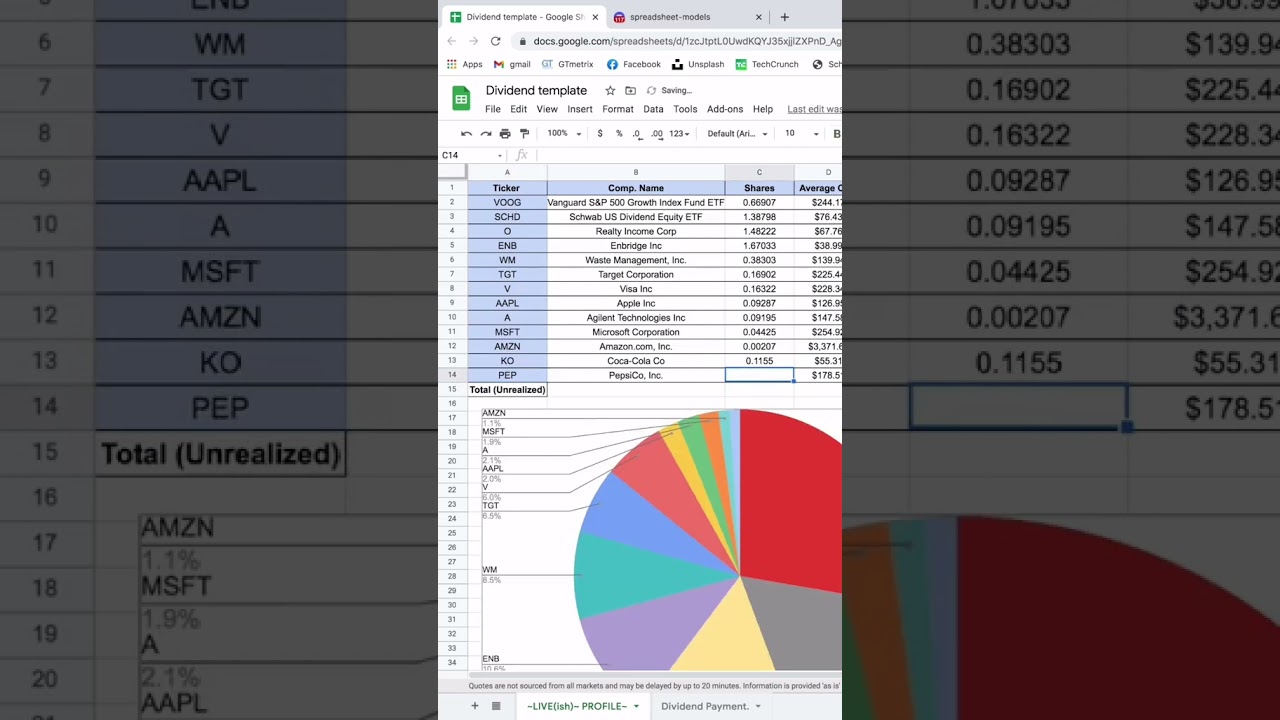This screenshot has width=1280, height=720.
Task: Select column B header
Action: click(x=636, y=172)
